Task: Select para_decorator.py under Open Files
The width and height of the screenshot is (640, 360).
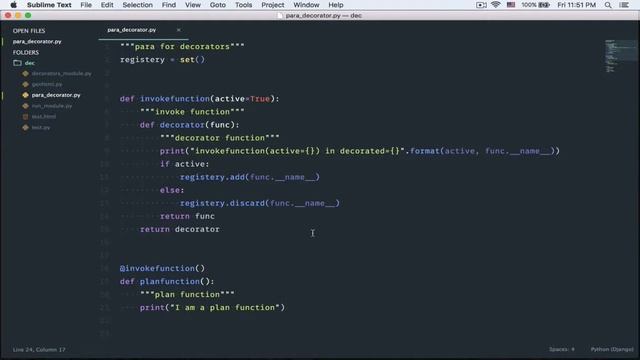Action: click(37, 42)
